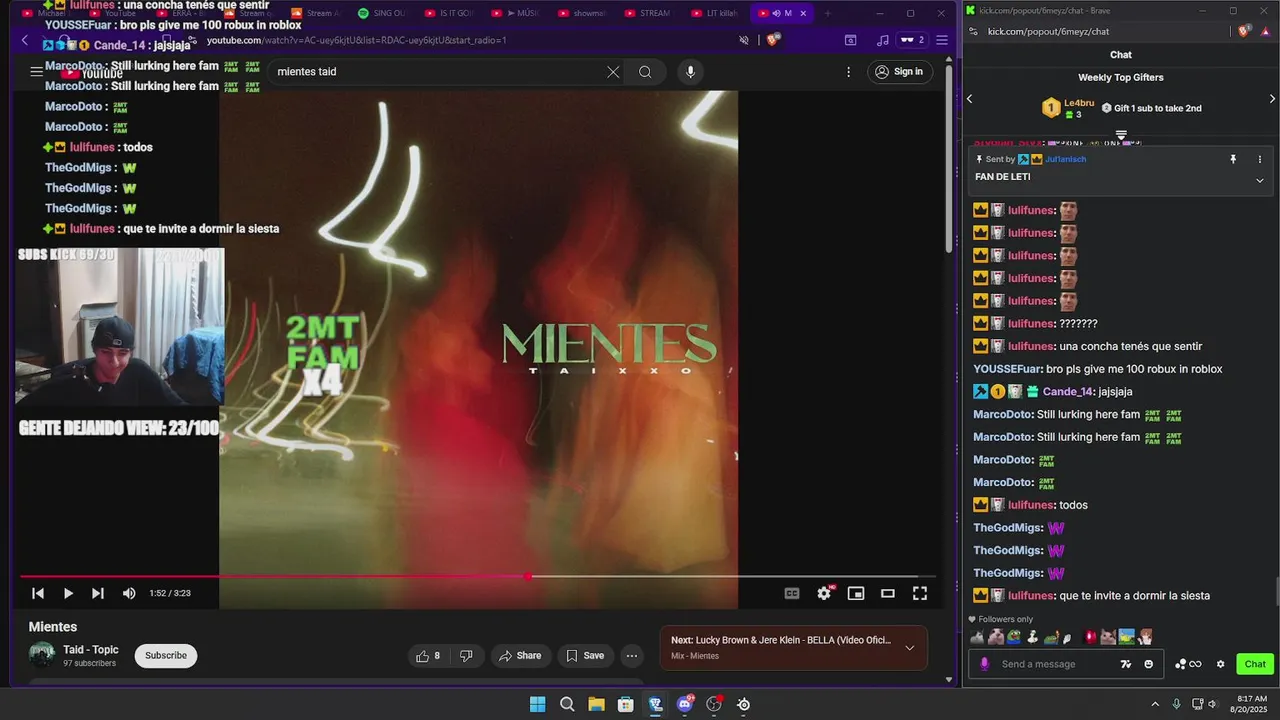Viewport: 1280px width, 720px height.
Task: Open YouTube player settings gear
Action: pos(824,593)
